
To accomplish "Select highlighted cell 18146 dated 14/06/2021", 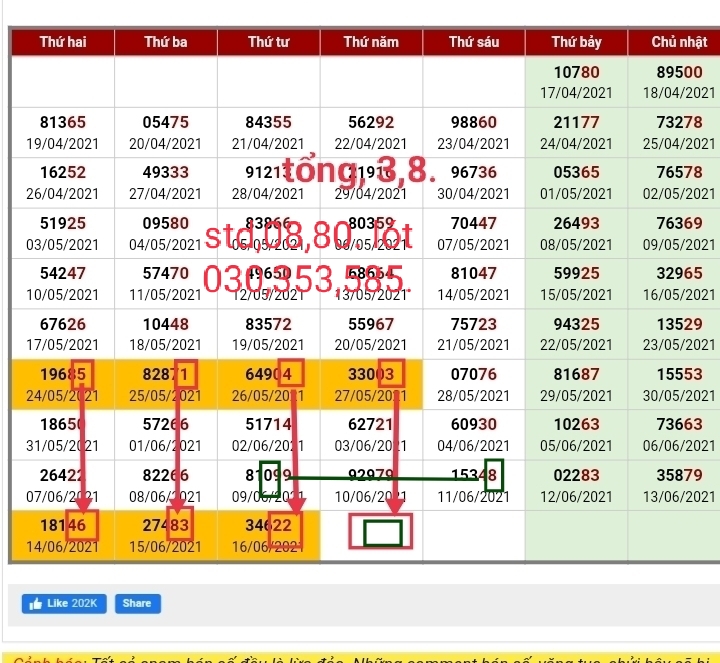I will pos(63,535).
